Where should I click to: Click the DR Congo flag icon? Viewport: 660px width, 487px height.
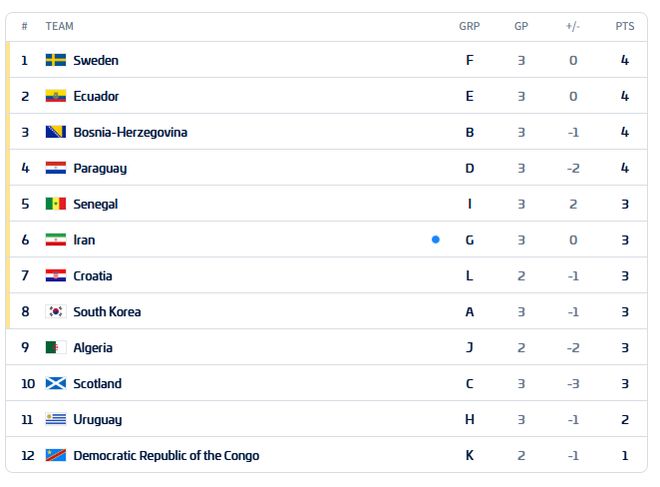point(56,455)
